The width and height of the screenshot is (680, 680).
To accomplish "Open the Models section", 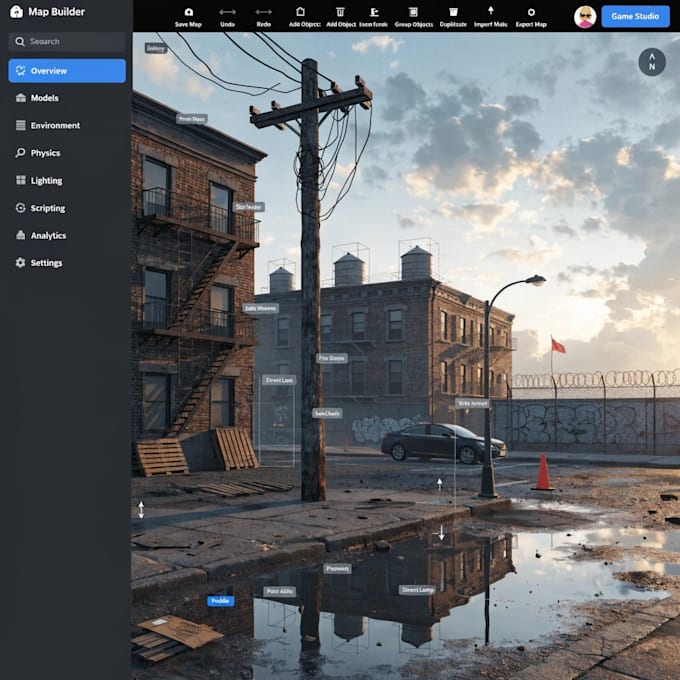I will tap(67, 98).
